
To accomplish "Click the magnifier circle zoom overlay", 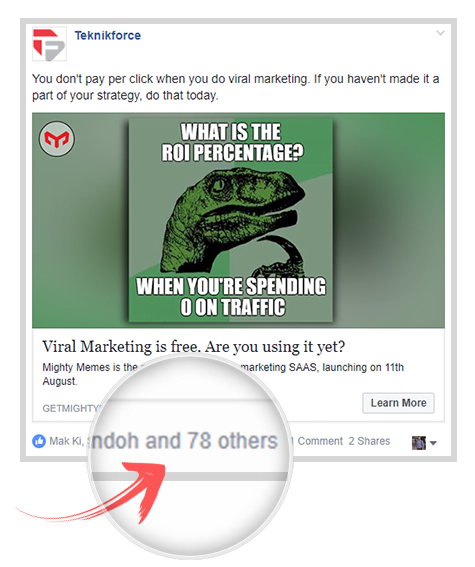I will click(x=191, y=456).
